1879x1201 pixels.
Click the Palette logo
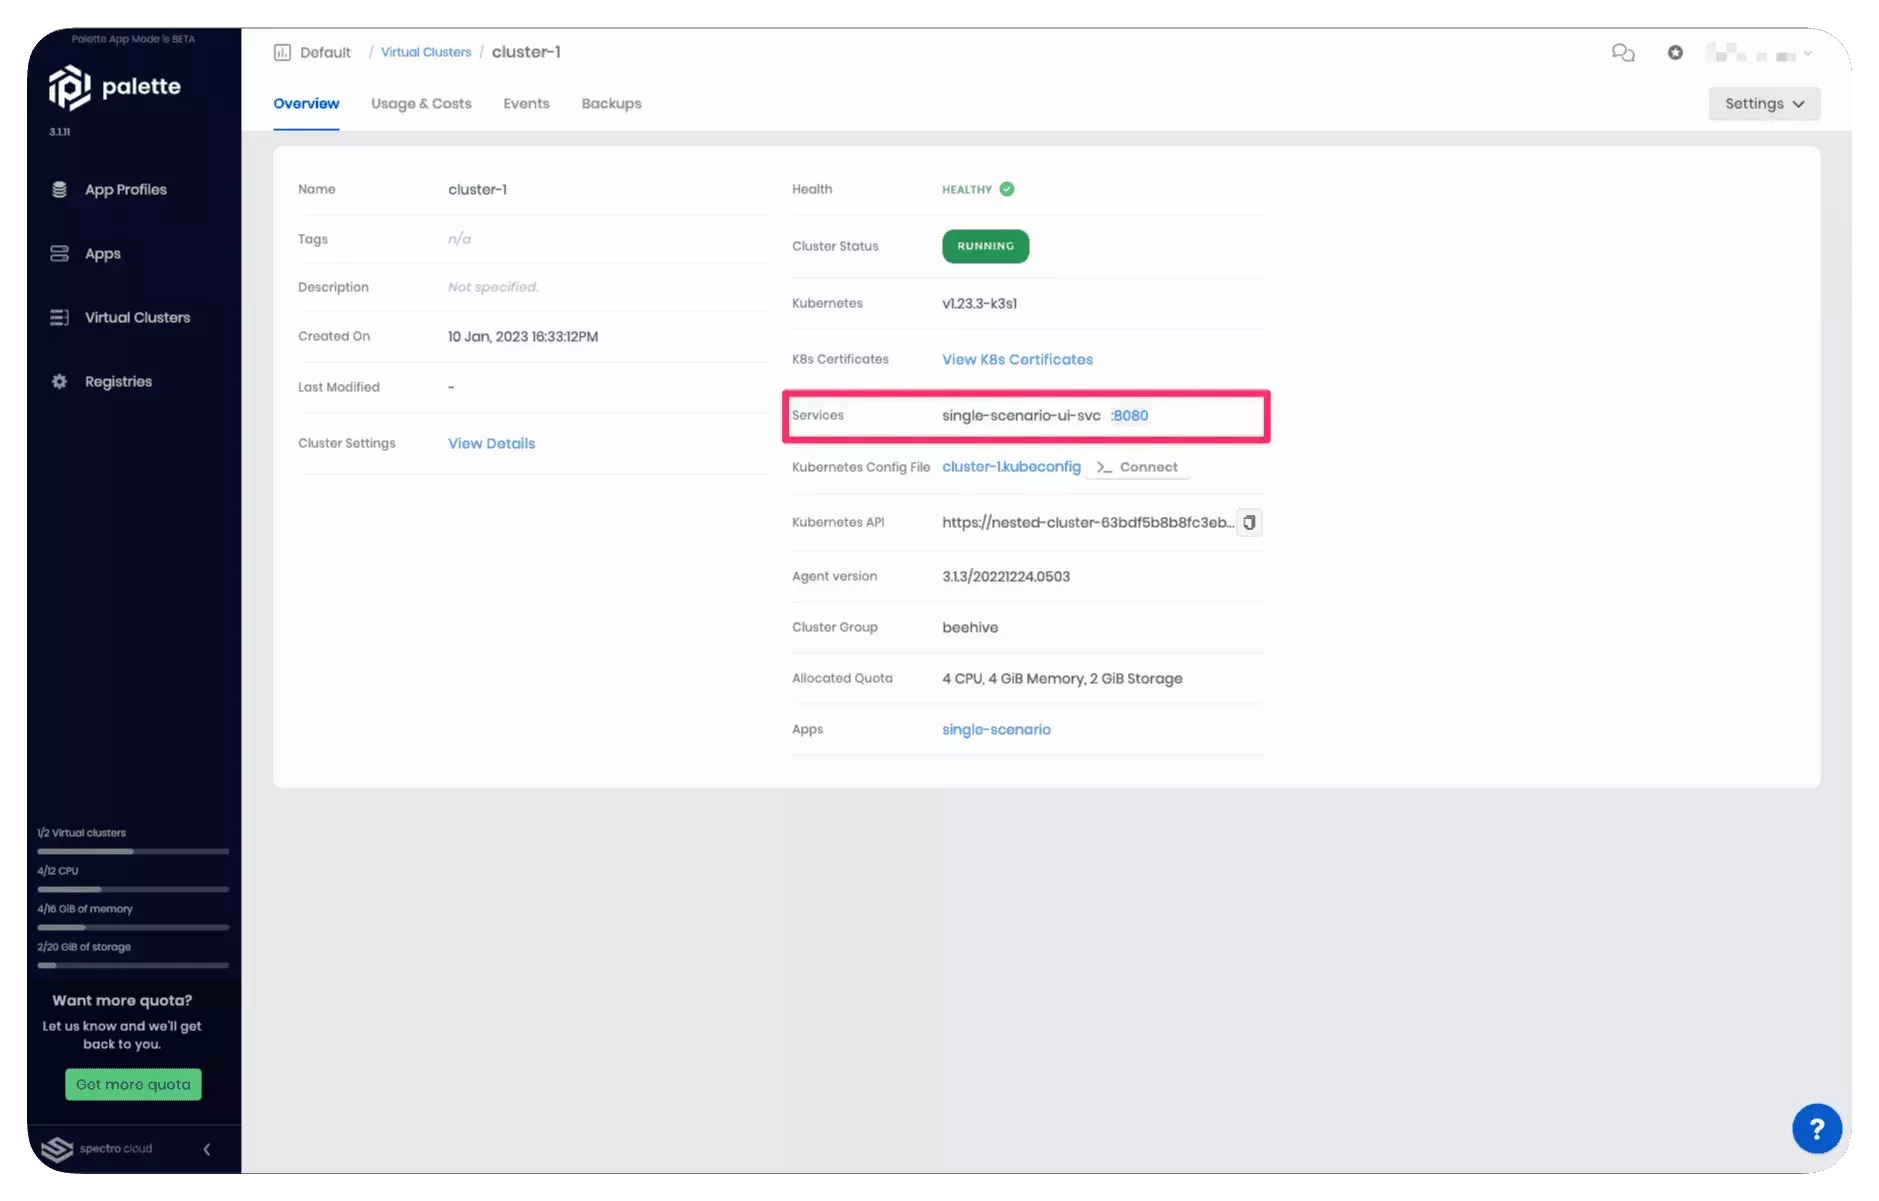(115, 87)
